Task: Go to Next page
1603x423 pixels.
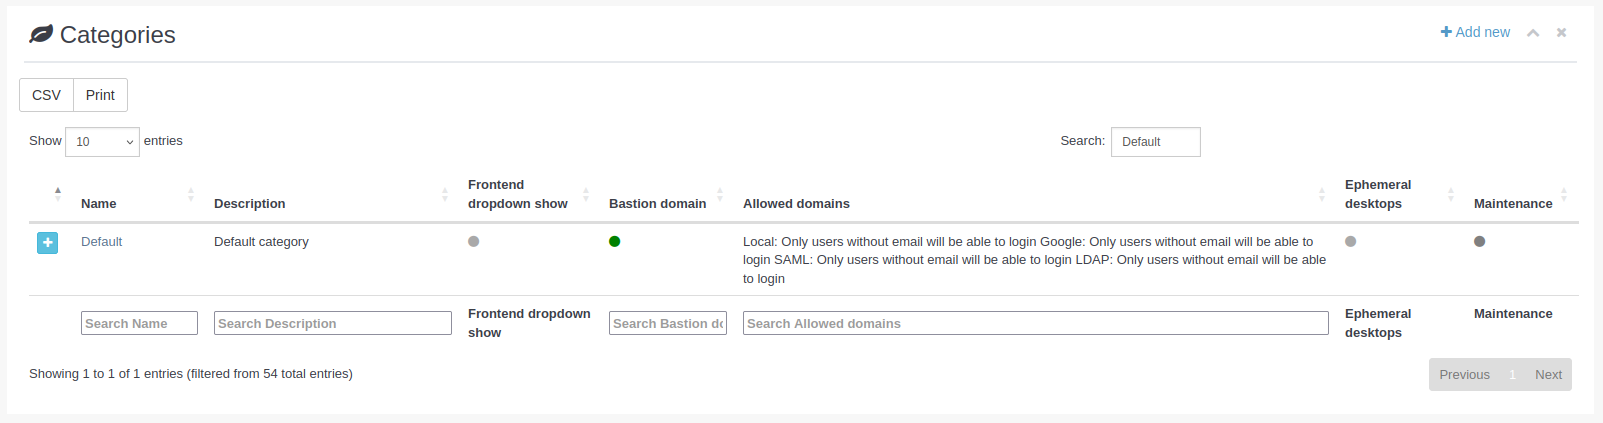Action: click(1548, 375)
